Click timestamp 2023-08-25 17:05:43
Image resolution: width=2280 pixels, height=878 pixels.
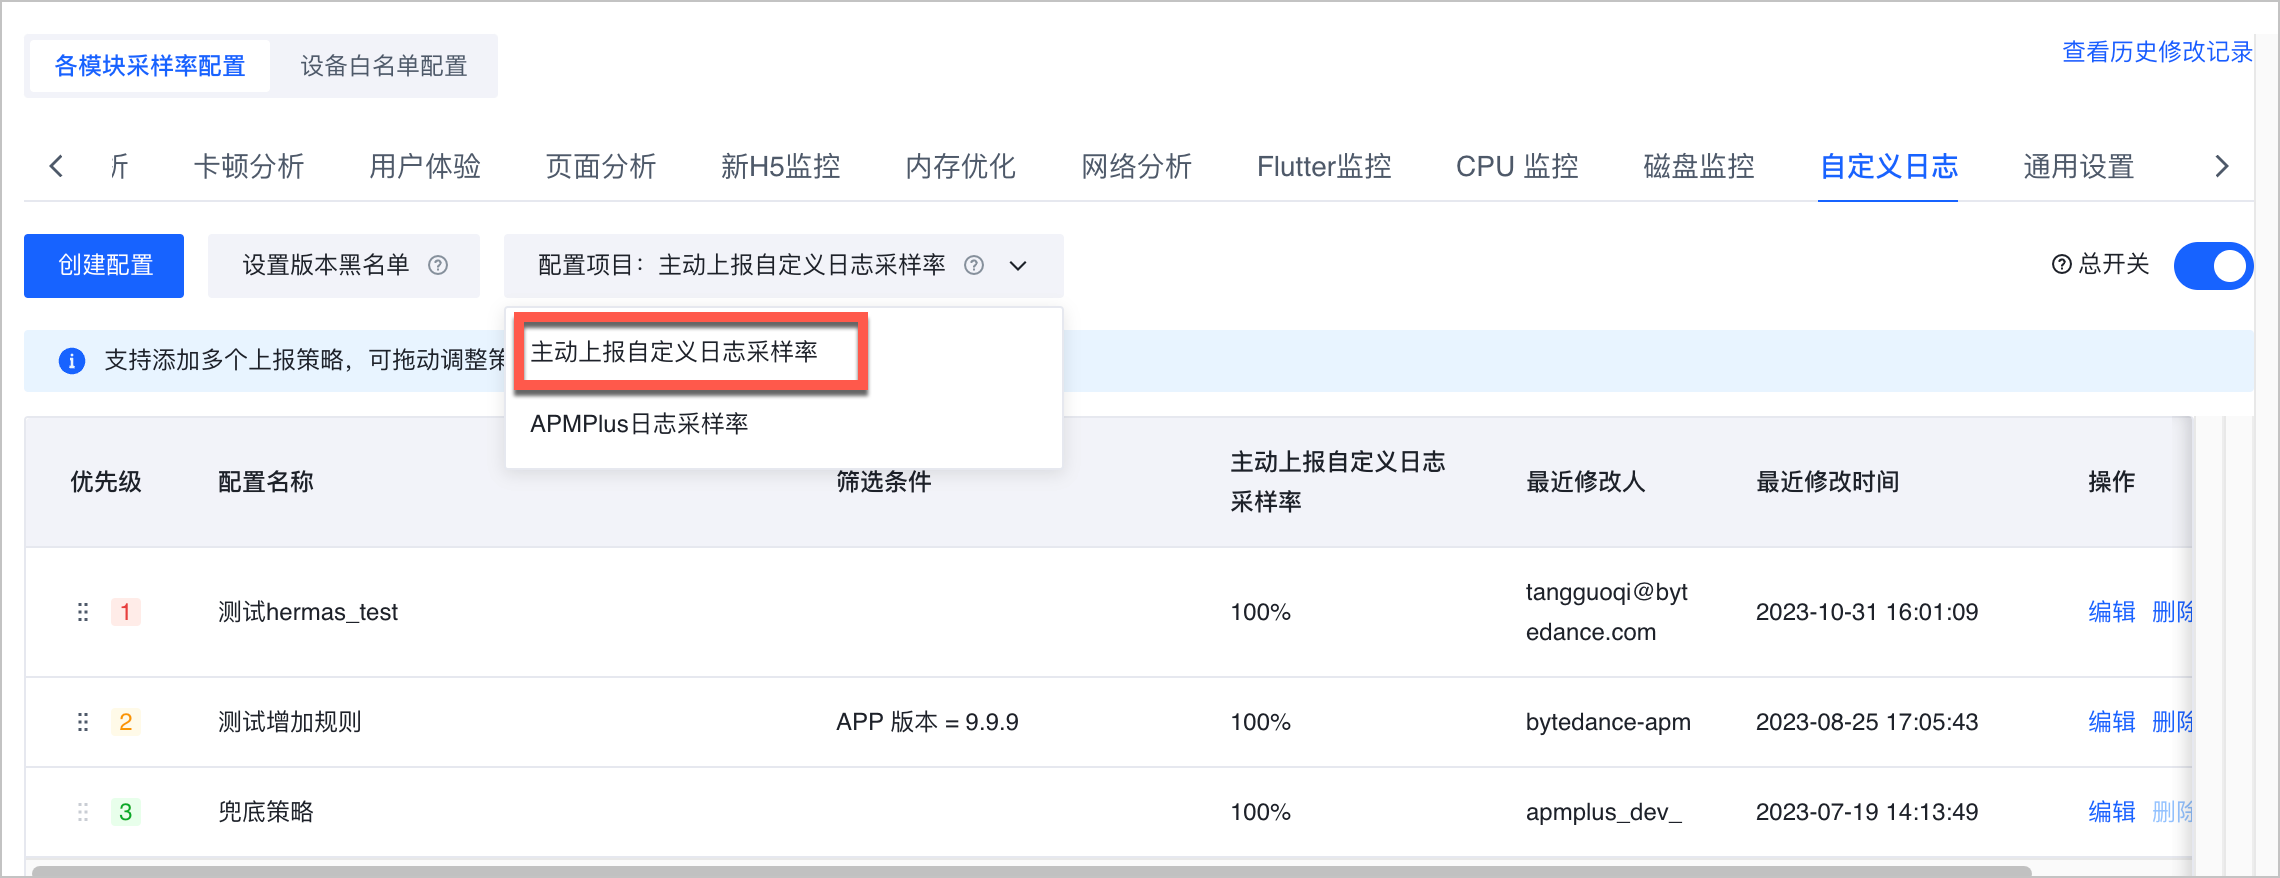[x=1867, y=722]
